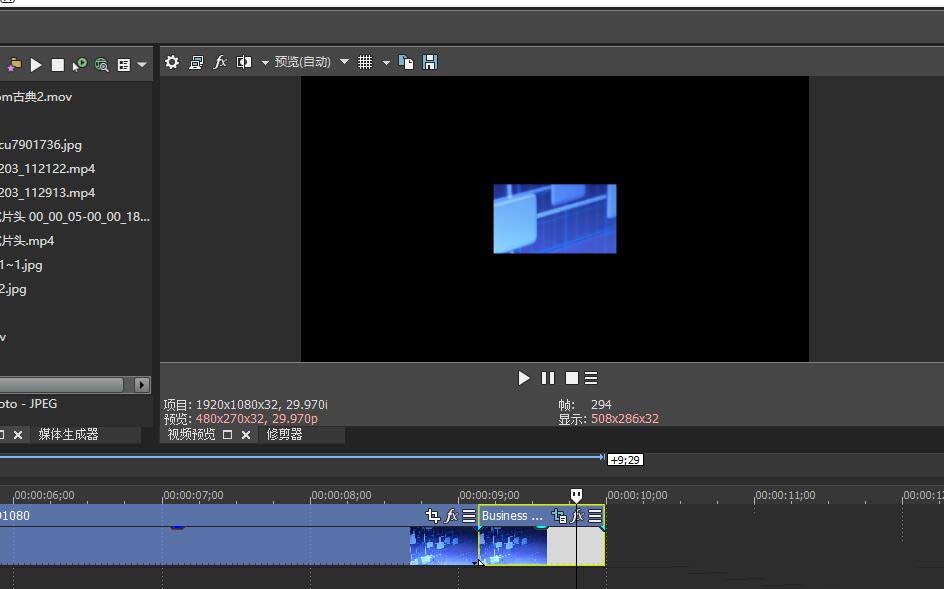Enable split-screen view in preview toolbar
Screen dimensions: 944x589
[x=243, y=62]
